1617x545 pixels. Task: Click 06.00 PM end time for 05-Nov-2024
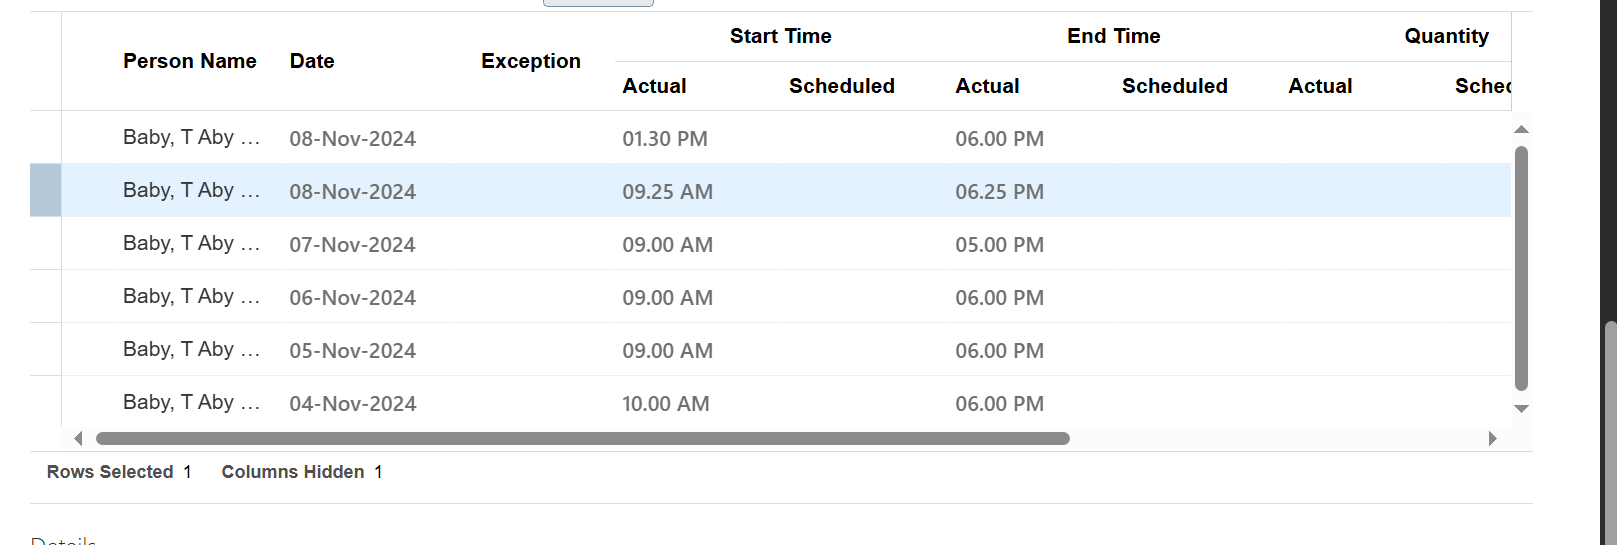click(x=1000, y=351)
